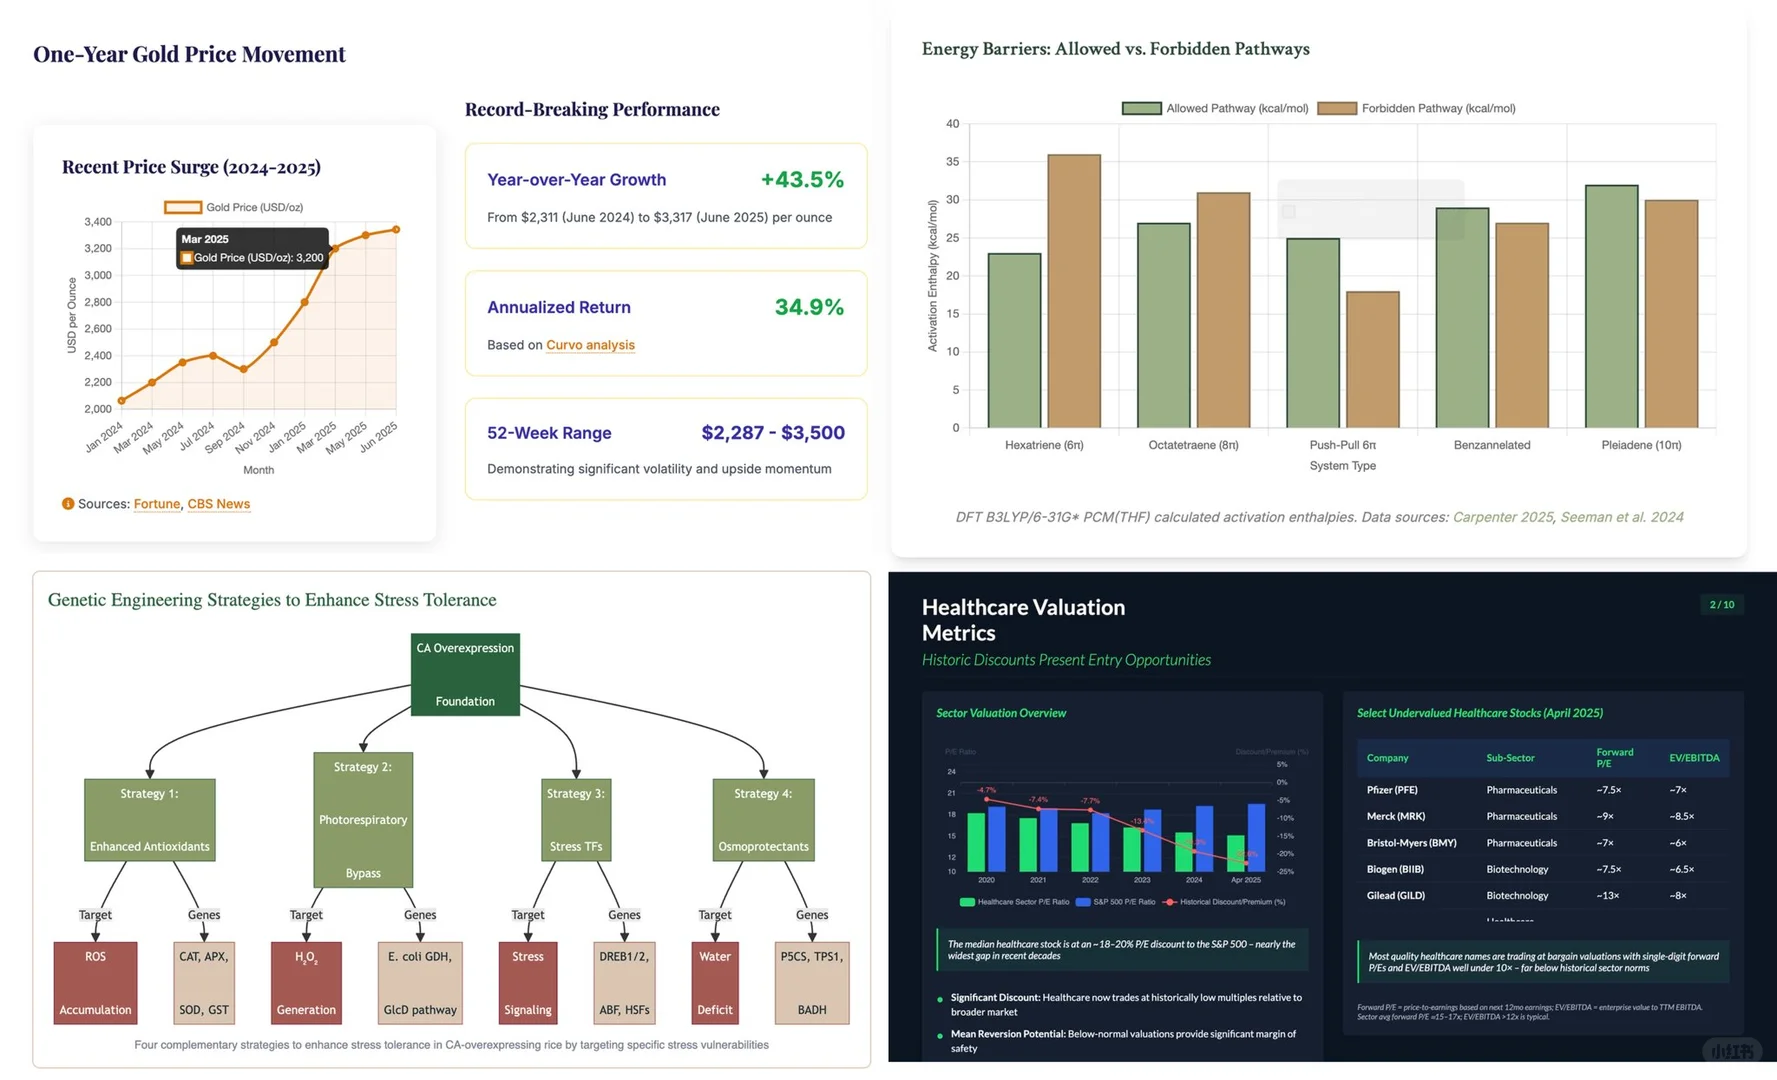Click the ROS Accumulation target box
The width and height of the screenshot is (1777, 1080).
pyautogui.click(x=95, y=983)
